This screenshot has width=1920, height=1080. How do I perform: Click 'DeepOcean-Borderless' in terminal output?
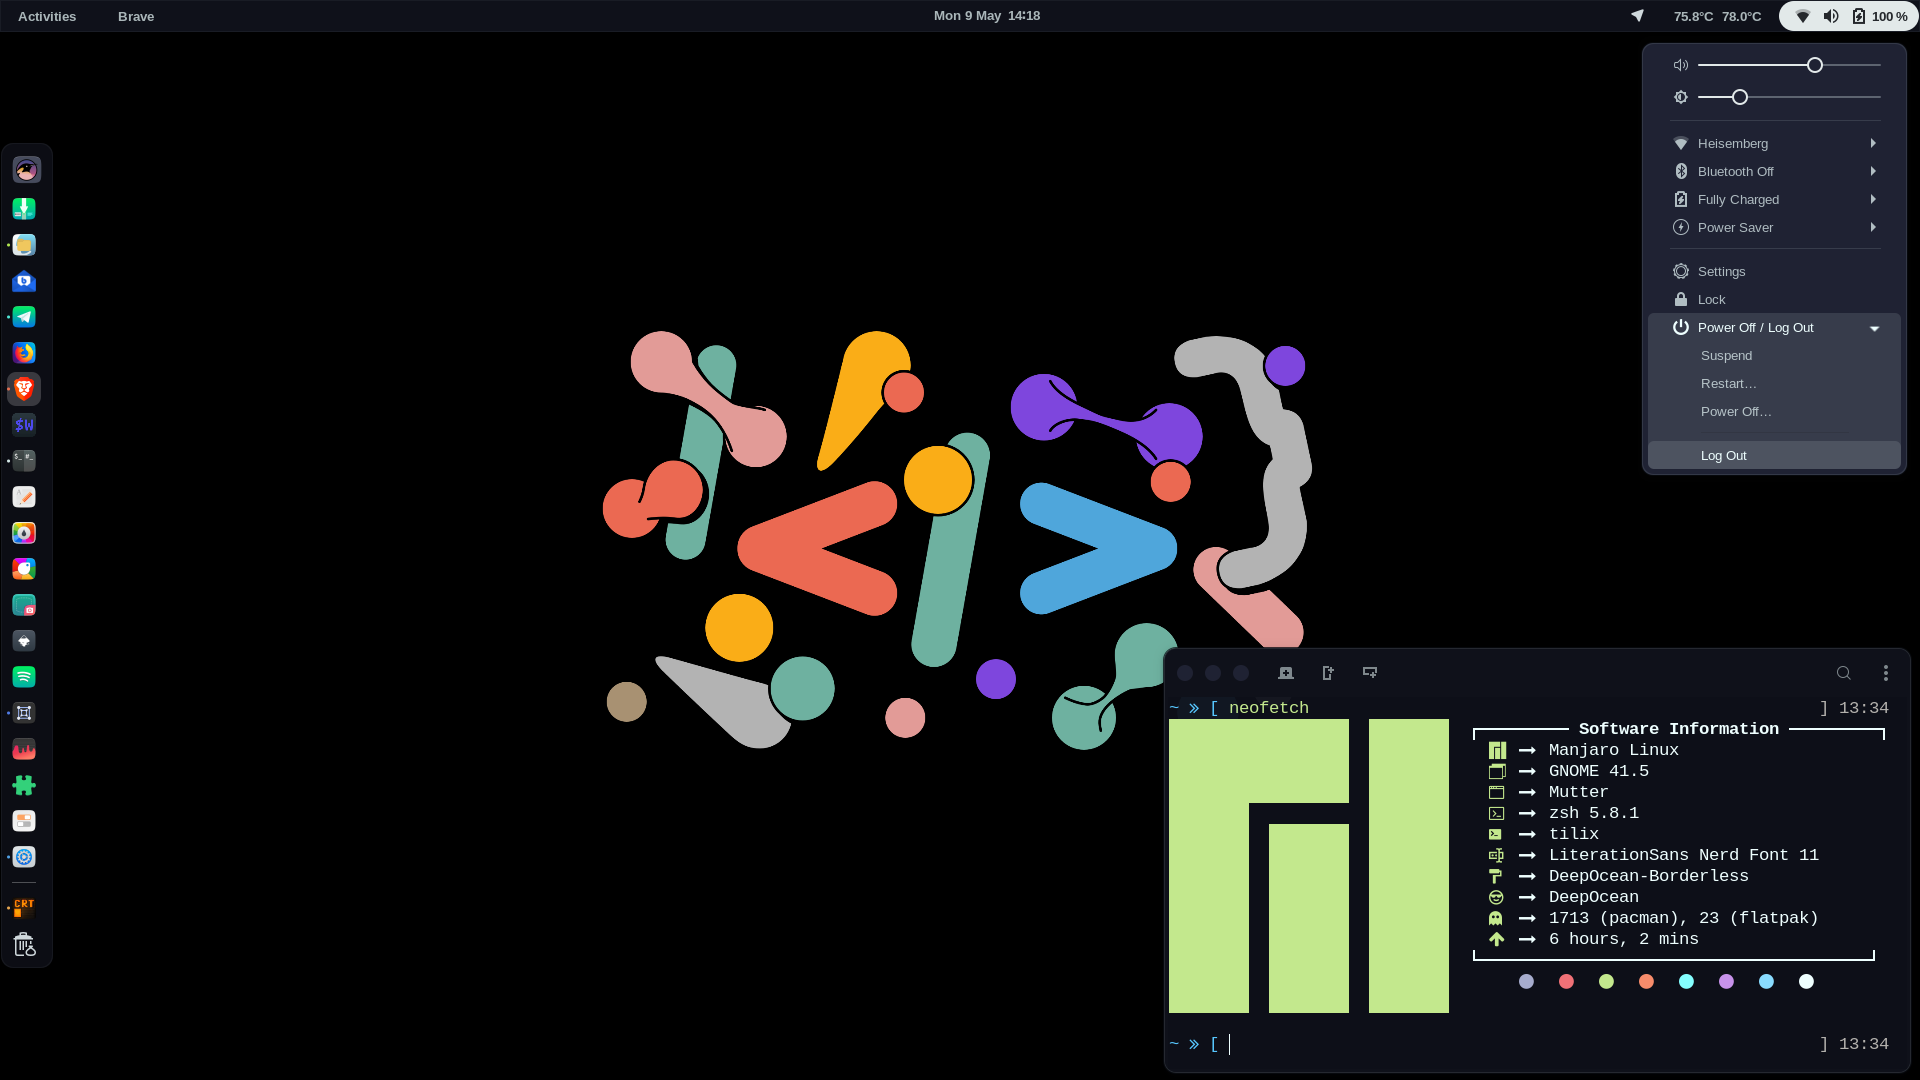tap(1649, 876)
